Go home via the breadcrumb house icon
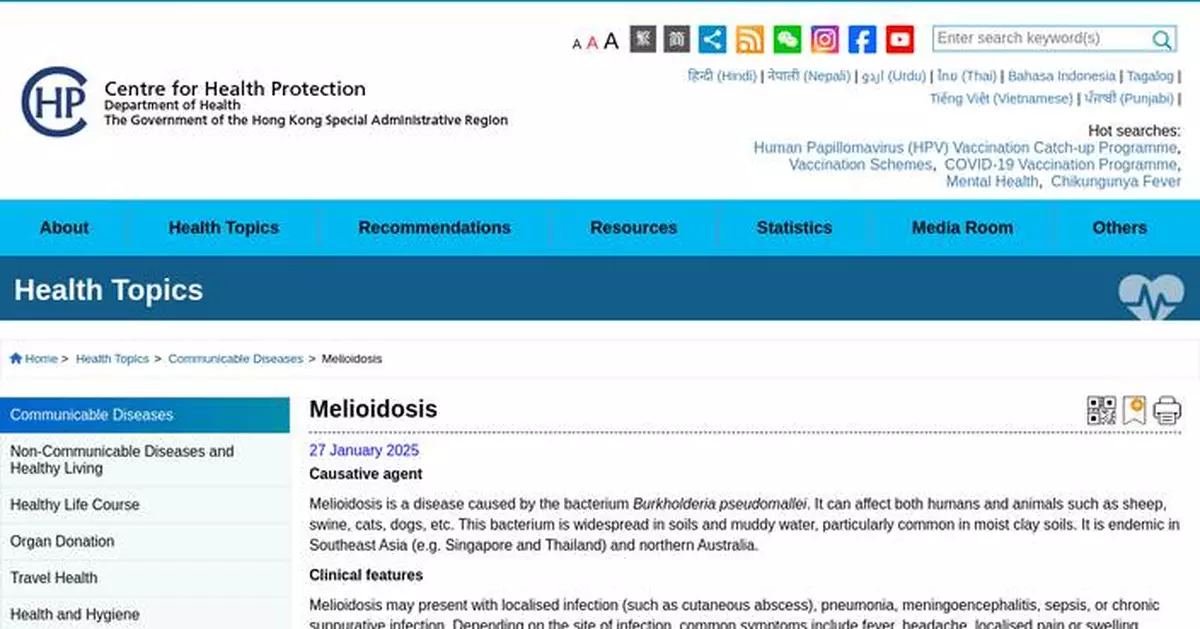The width and height of the screenshot is (1200, 629). point(17,357)
